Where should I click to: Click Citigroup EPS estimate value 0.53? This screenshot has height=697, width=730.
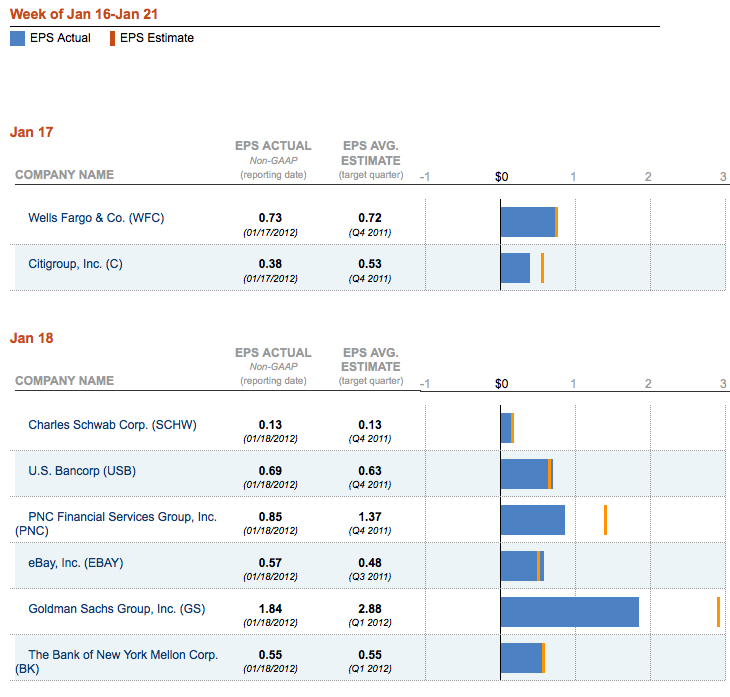coord(370,264)
